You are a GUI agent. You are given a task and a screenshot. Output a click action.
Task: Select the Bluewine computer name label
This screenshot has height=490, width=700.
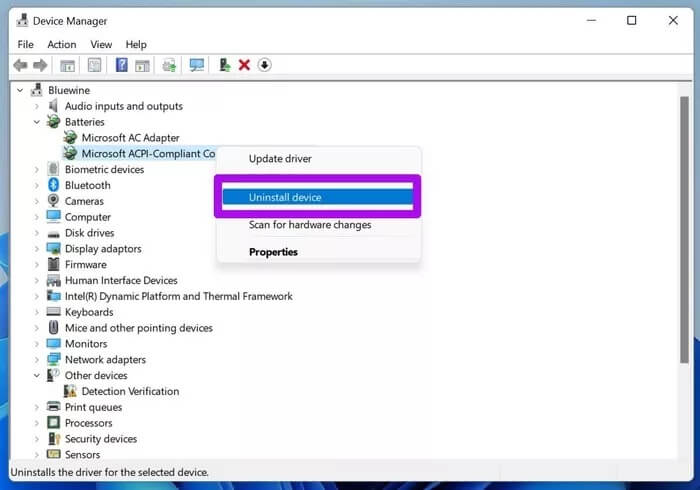[x=69, y=90]
